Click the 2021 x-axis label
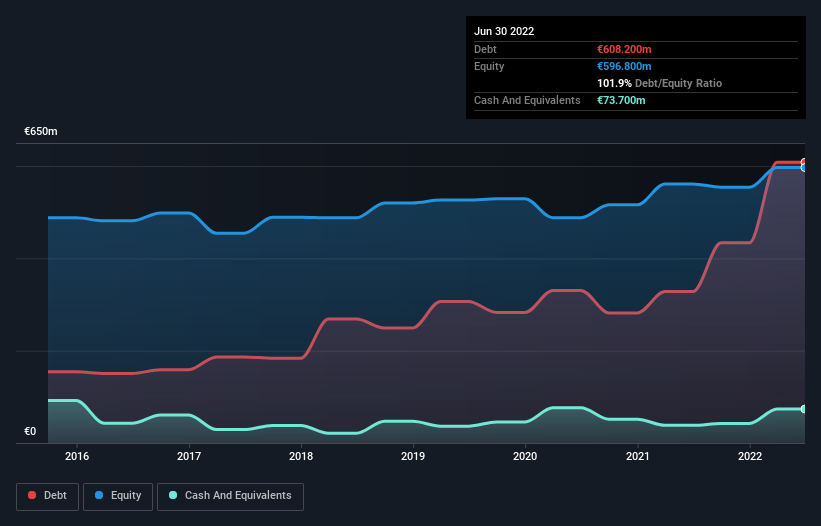 coord(638,456)
